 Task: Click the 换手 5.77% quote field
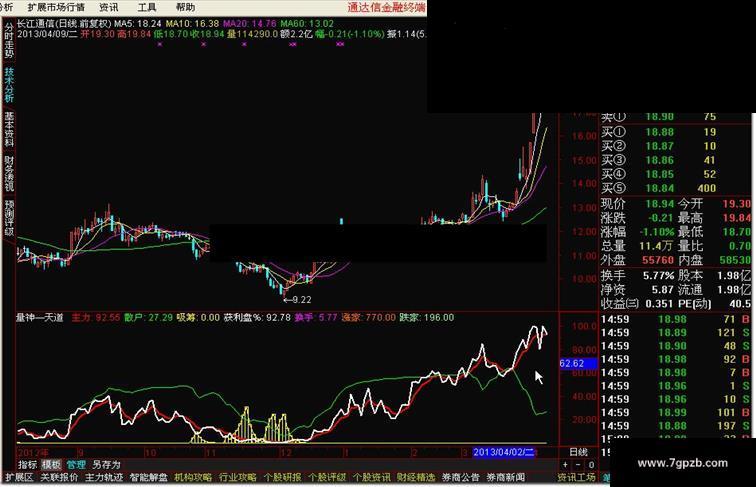point(637,276)
